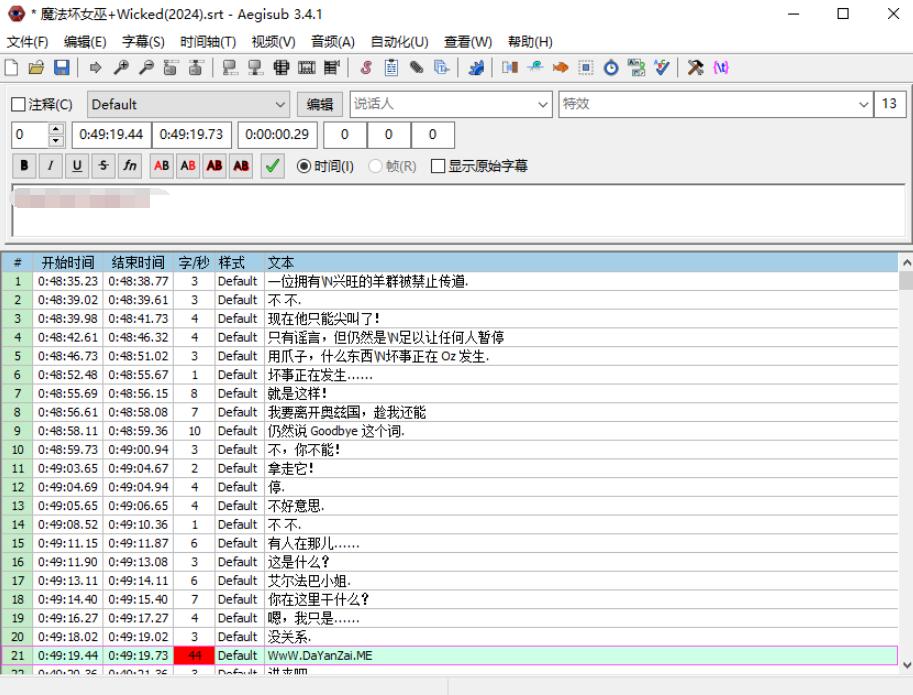This screenshot has height=695, width=913.
Task: Open the 字幕(S) menu
Action: point(143,41)
